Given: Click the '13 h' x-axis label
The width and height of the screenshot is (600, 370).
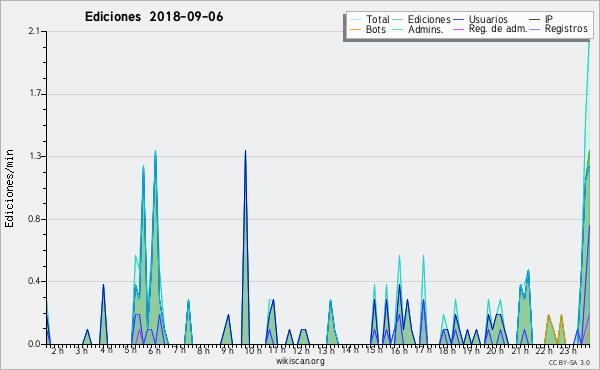Looking at the screenshot, I should [326, 351].
